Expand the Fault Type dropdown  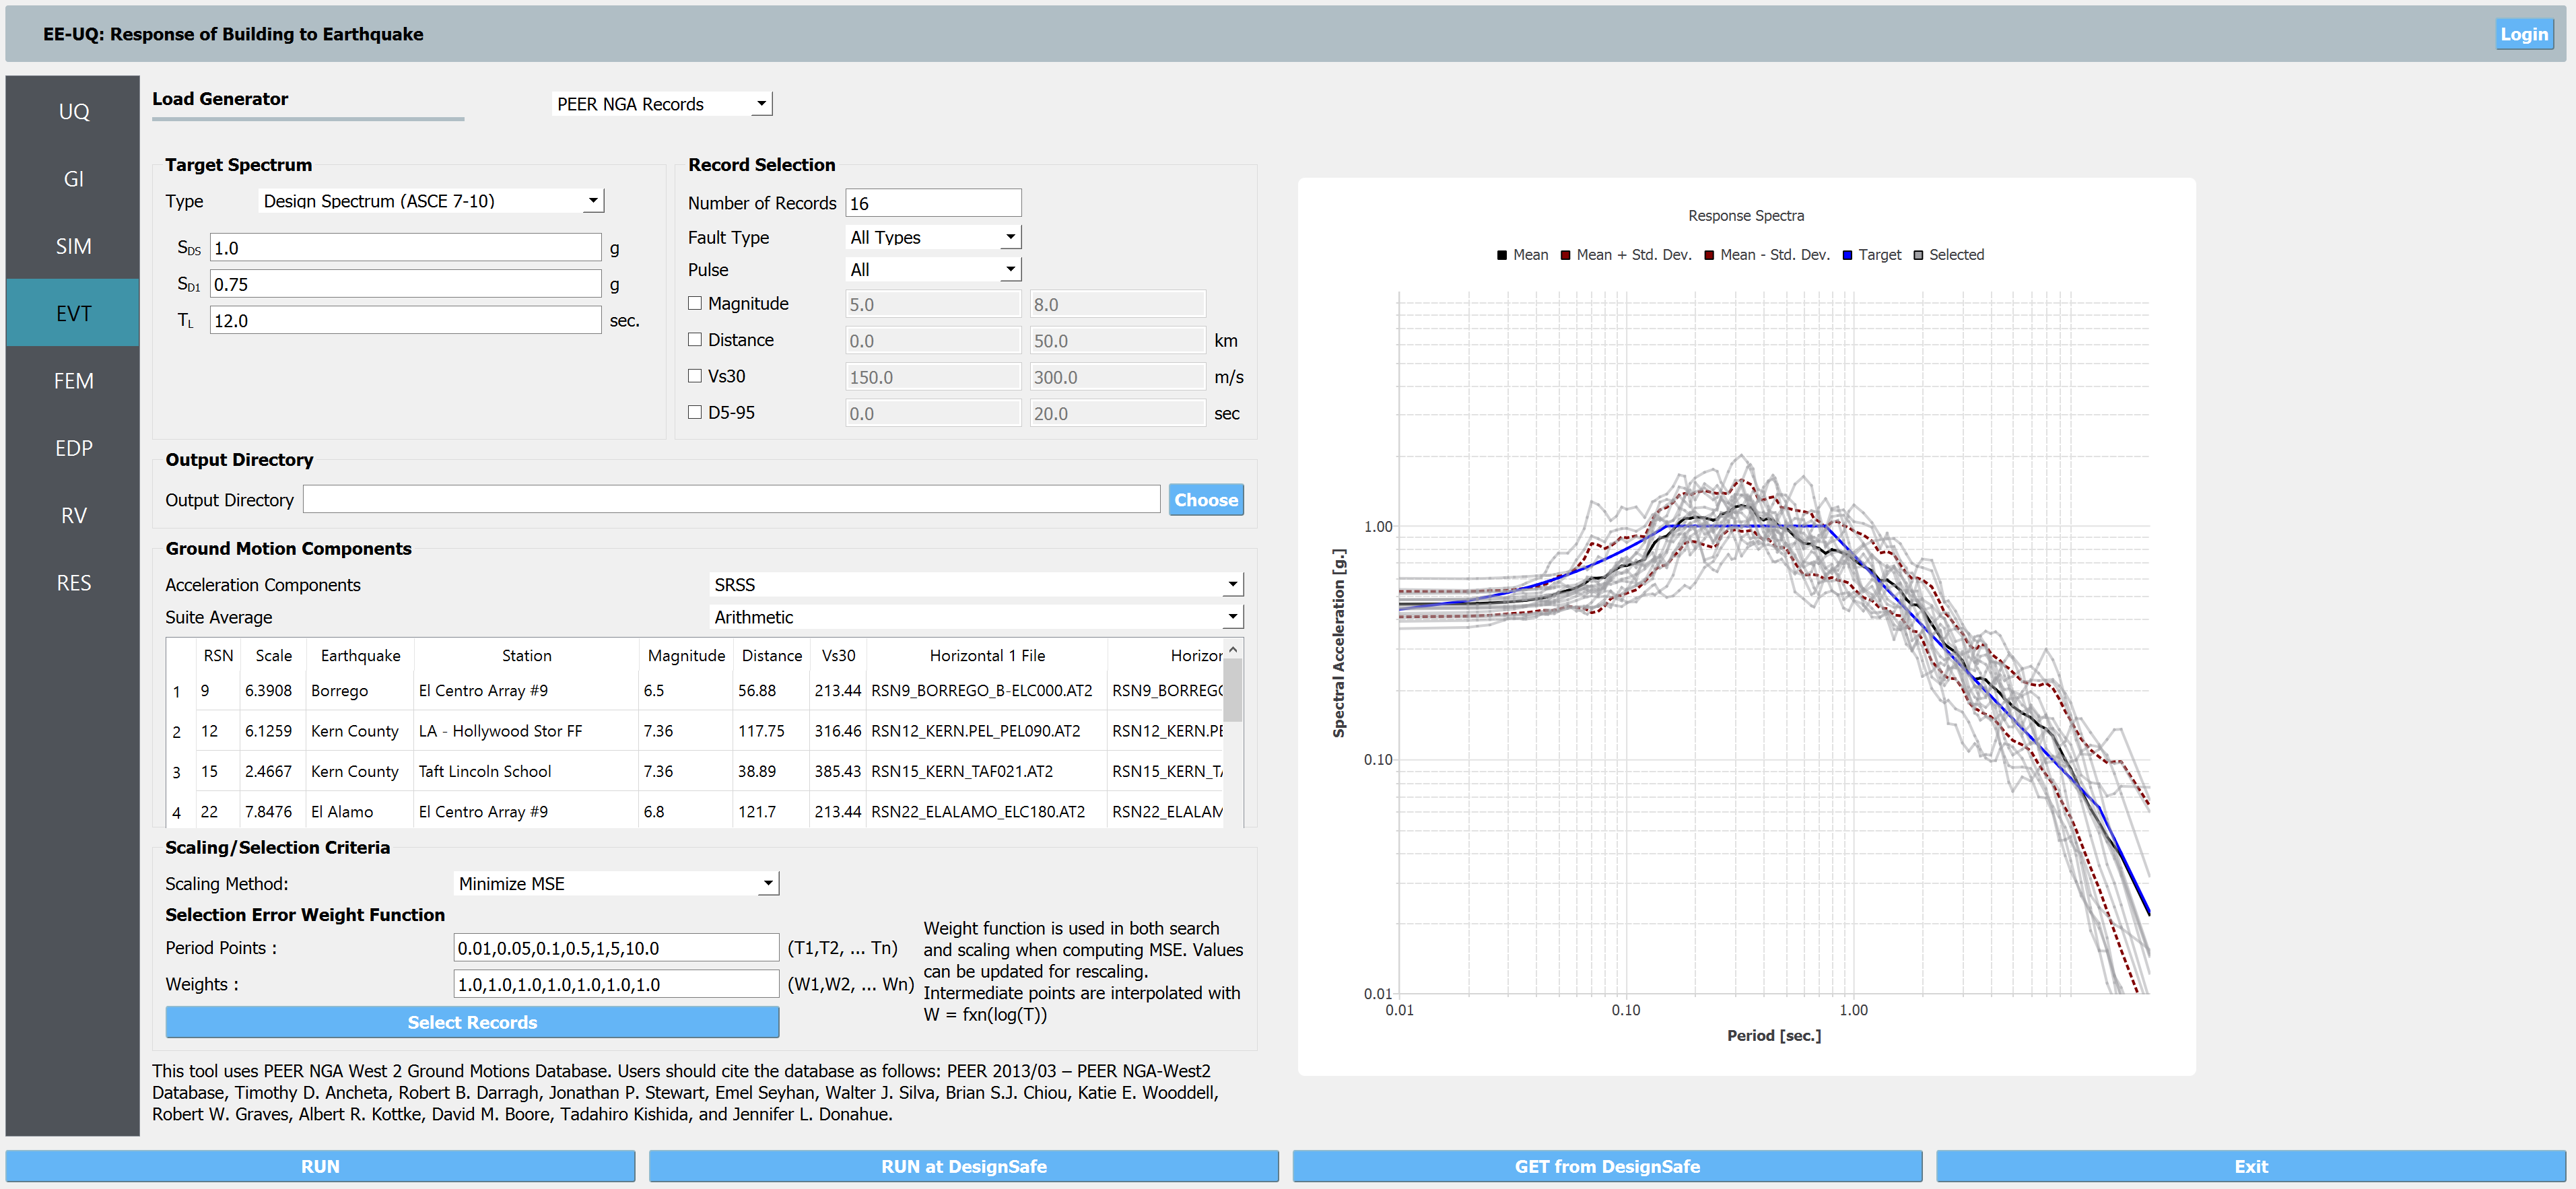[933, 237]
